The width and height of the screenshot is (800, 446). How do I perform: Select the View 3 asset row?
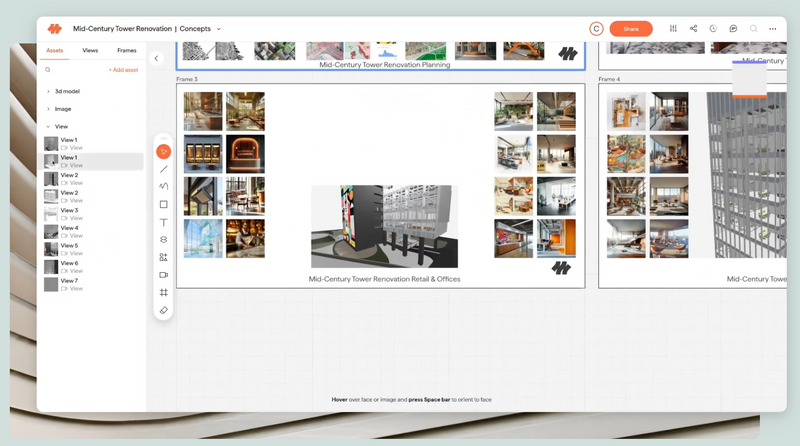(92, 214)
